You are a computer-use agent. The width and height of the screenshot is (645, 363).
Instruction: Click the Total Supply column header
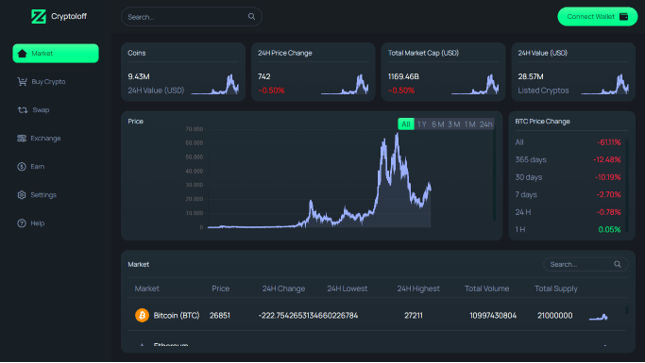point(556,289)
